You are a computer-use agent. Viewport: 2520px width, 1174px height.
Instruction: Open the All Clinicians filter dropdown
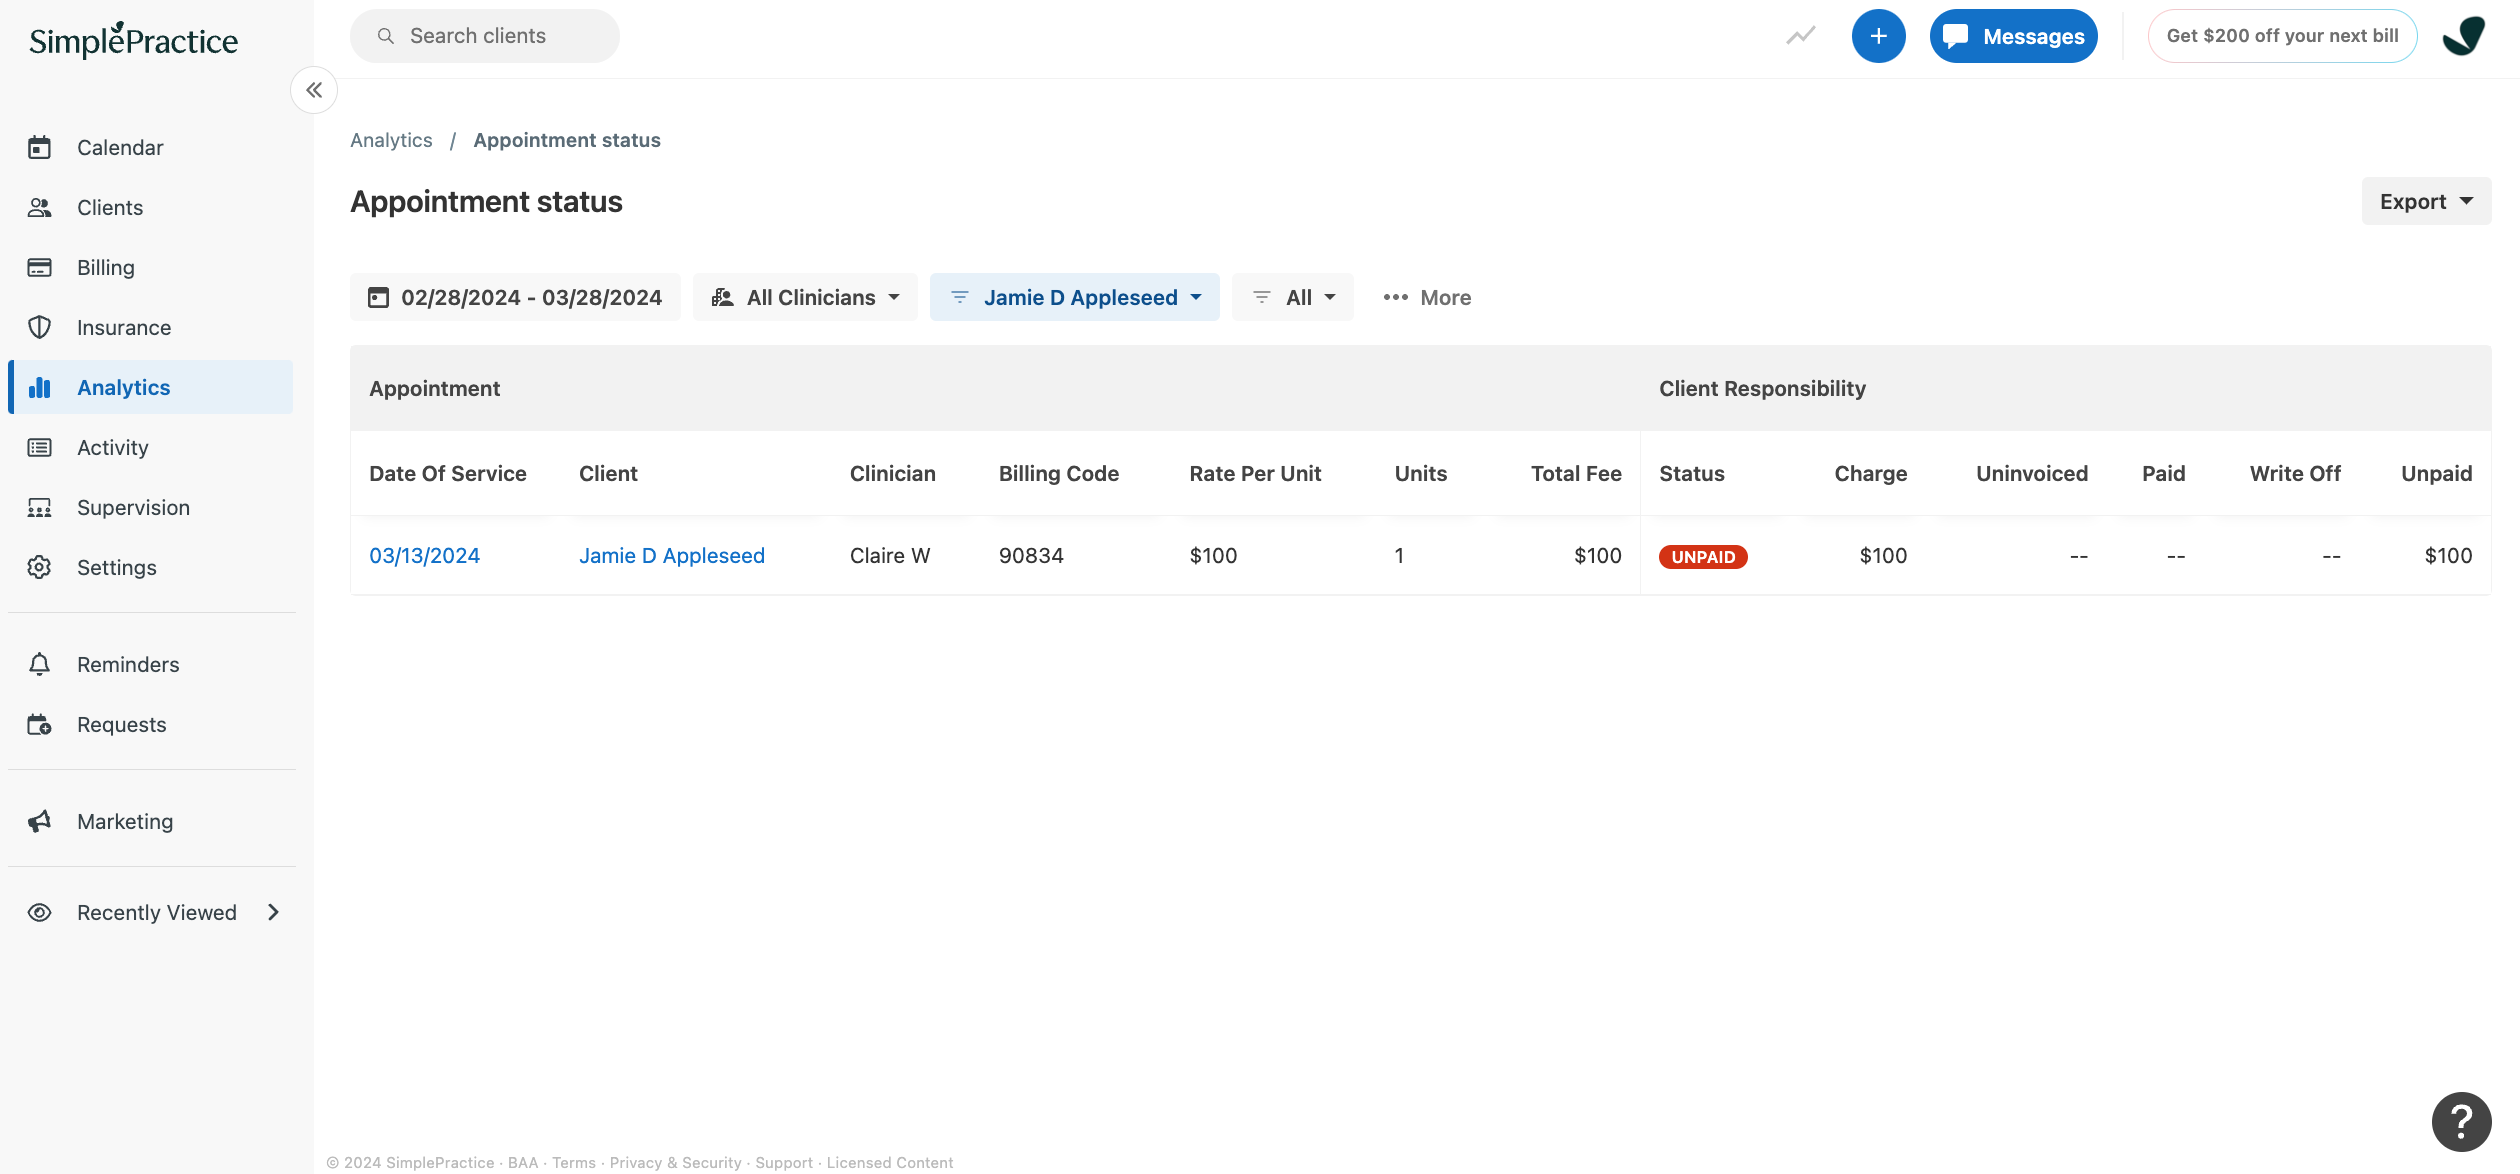pyautogui.click(x=805, y=297)
